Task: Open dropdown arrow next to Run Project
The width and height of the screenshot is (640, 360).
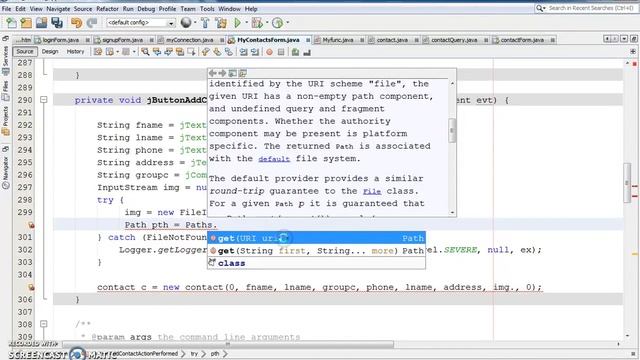Action: pos(247,23)
